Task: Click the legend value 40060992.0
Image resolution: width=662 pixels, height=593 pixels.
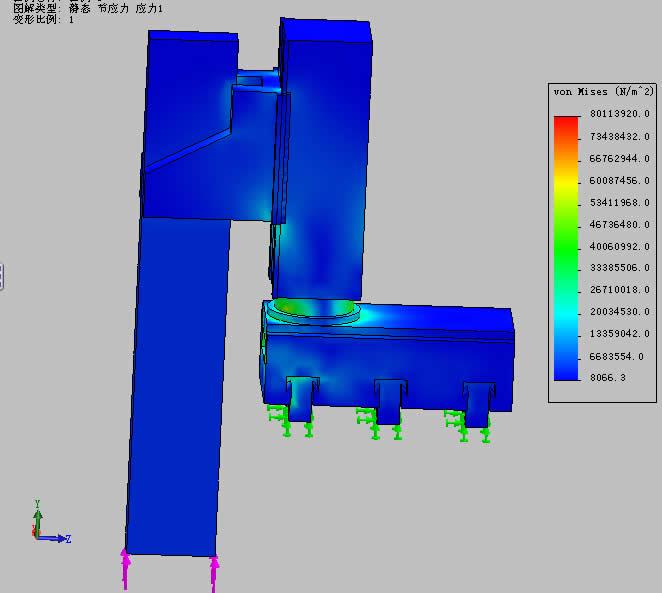Action: tap(618, 247)
